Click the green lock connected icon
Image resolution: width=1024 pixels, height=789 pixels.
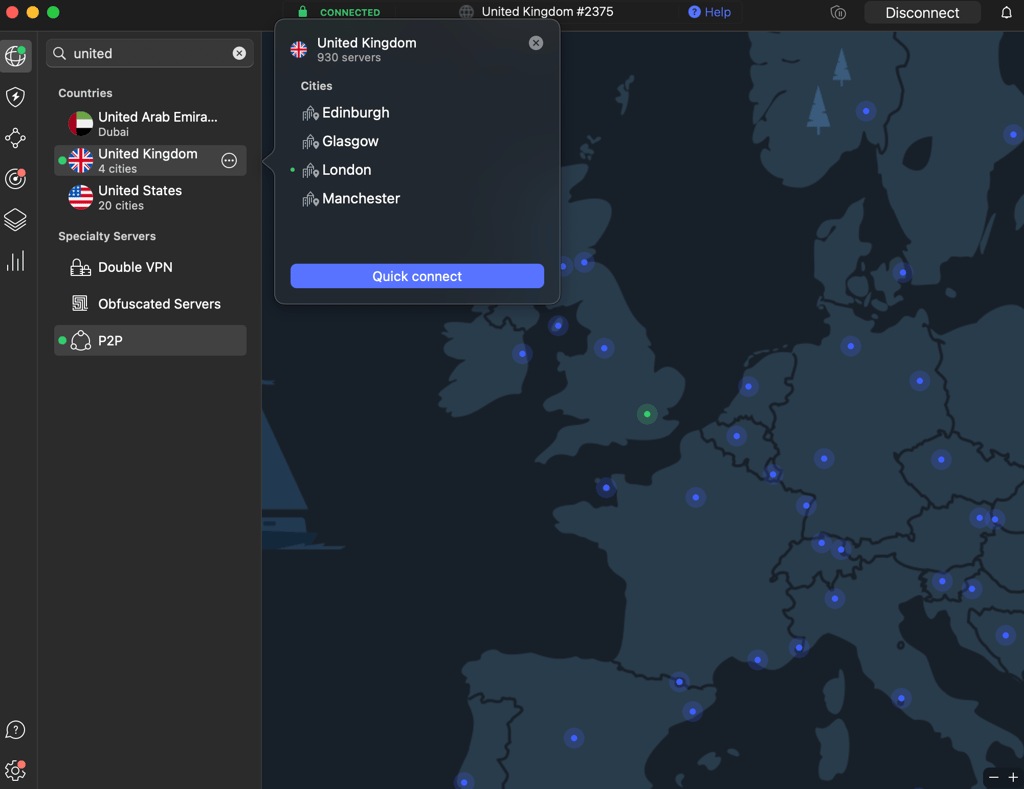click(x=302, y=12)
